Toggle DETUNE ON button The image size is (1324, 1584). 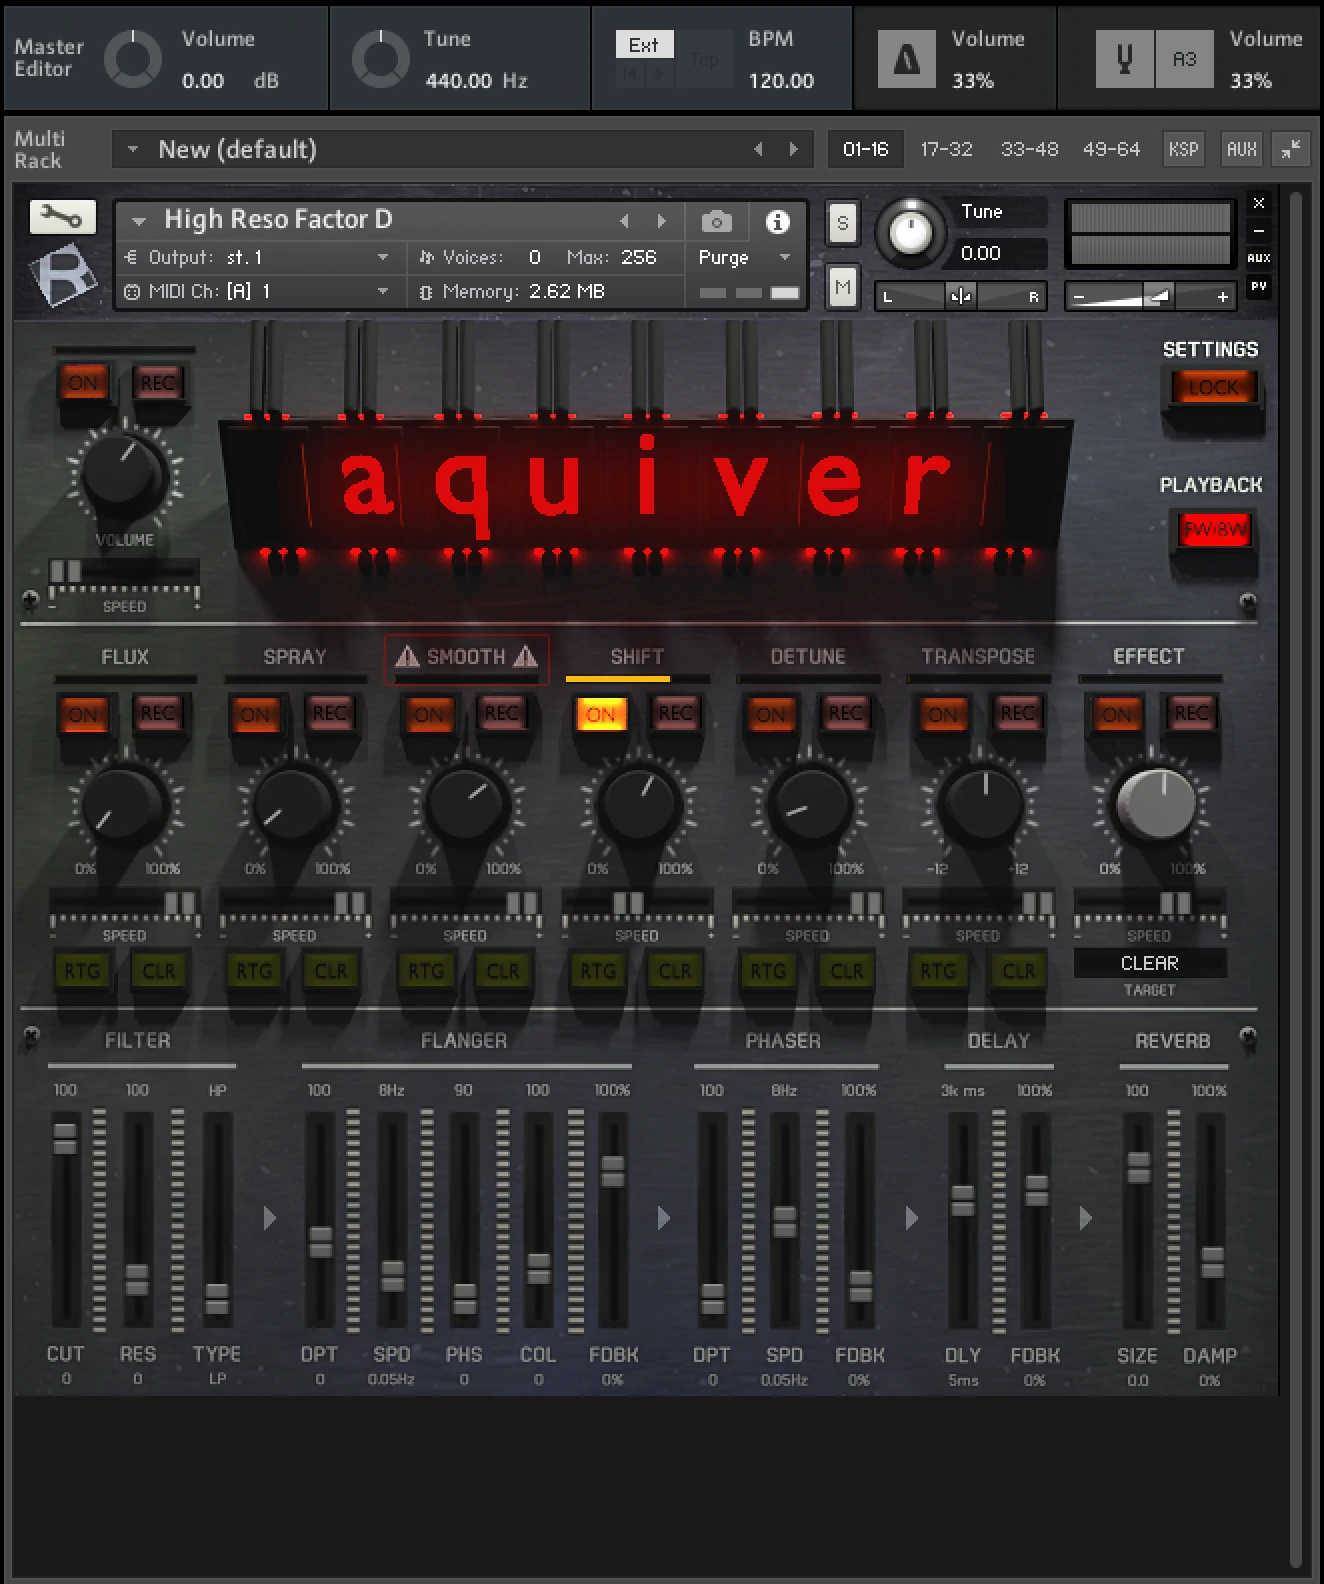[x=770, y=715]
